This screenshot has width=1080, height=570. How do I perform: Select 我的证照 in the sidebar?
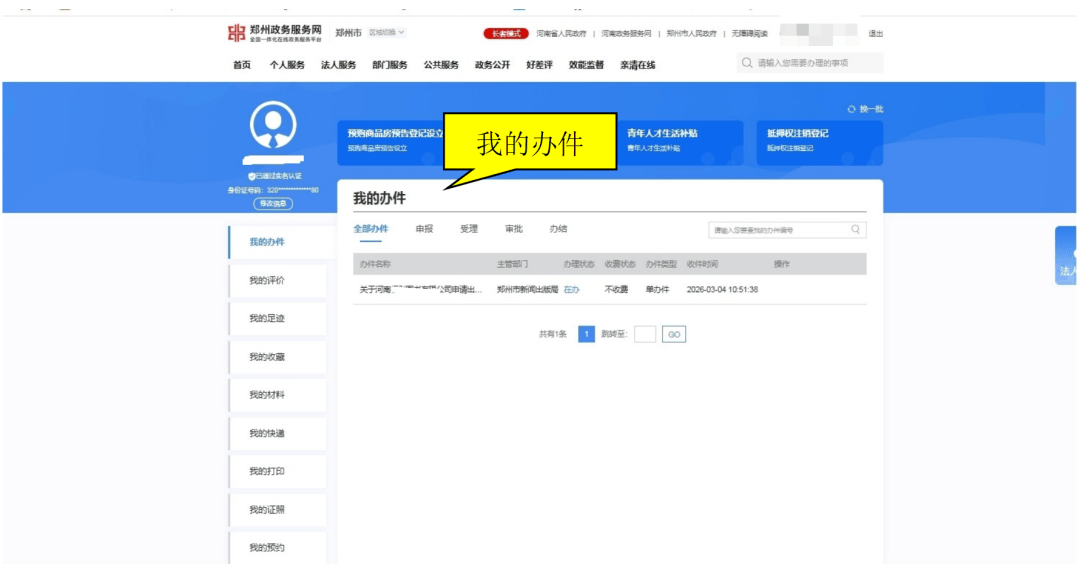tap(267, 509)
